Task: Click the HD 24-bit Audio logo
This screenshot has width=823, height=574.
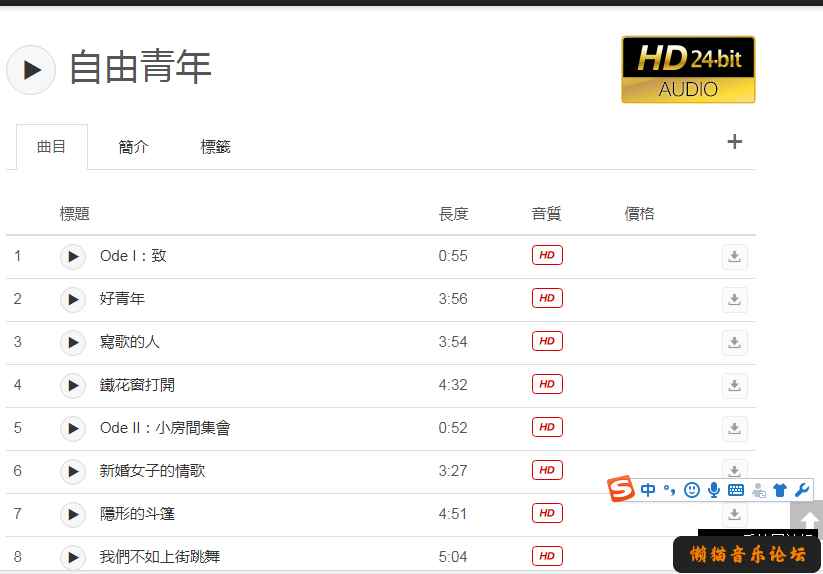Action: [x=688, y=70]
